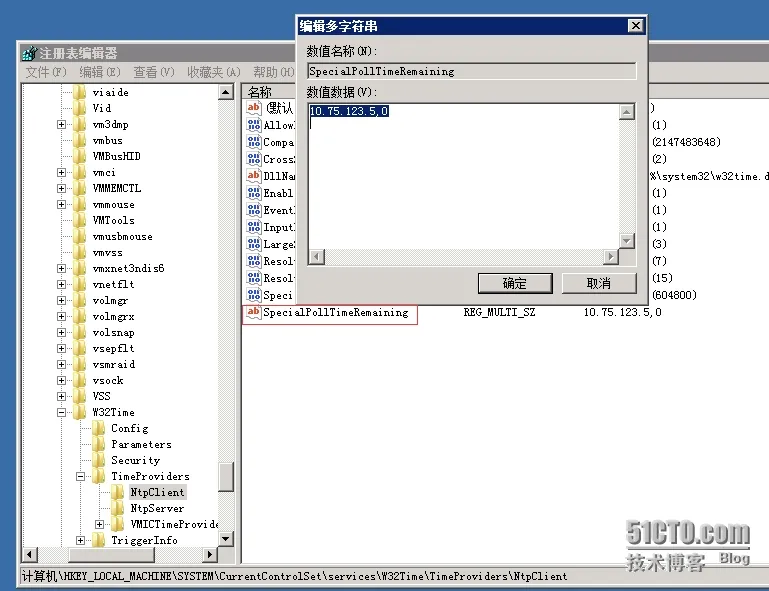The image size is (769, 591).
Task: Click the NtpServer folder icon
Action: click(118, 508)
